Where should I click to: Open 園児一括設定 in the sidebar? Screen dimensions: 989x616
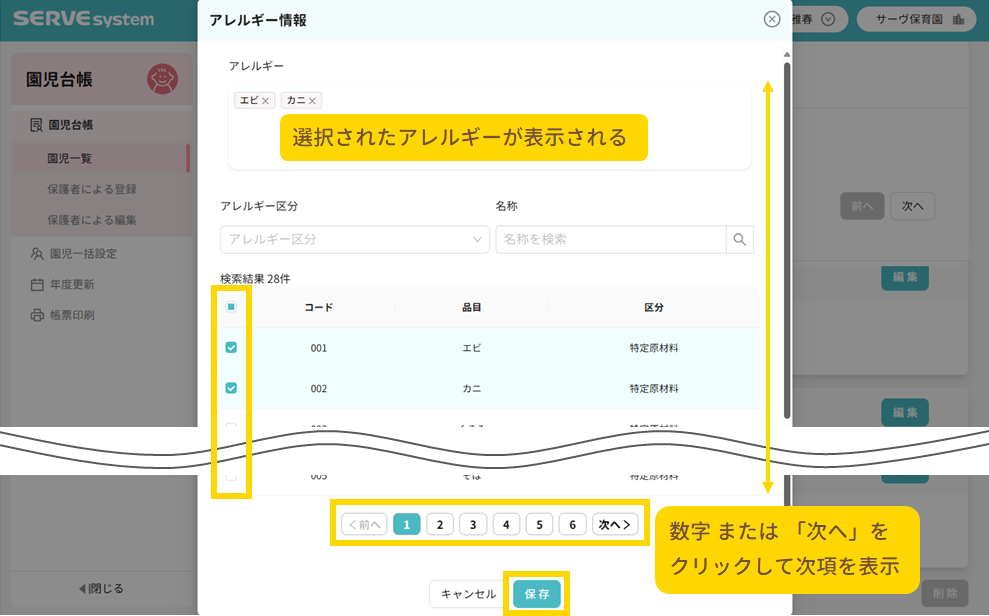(x=83, y=254)
